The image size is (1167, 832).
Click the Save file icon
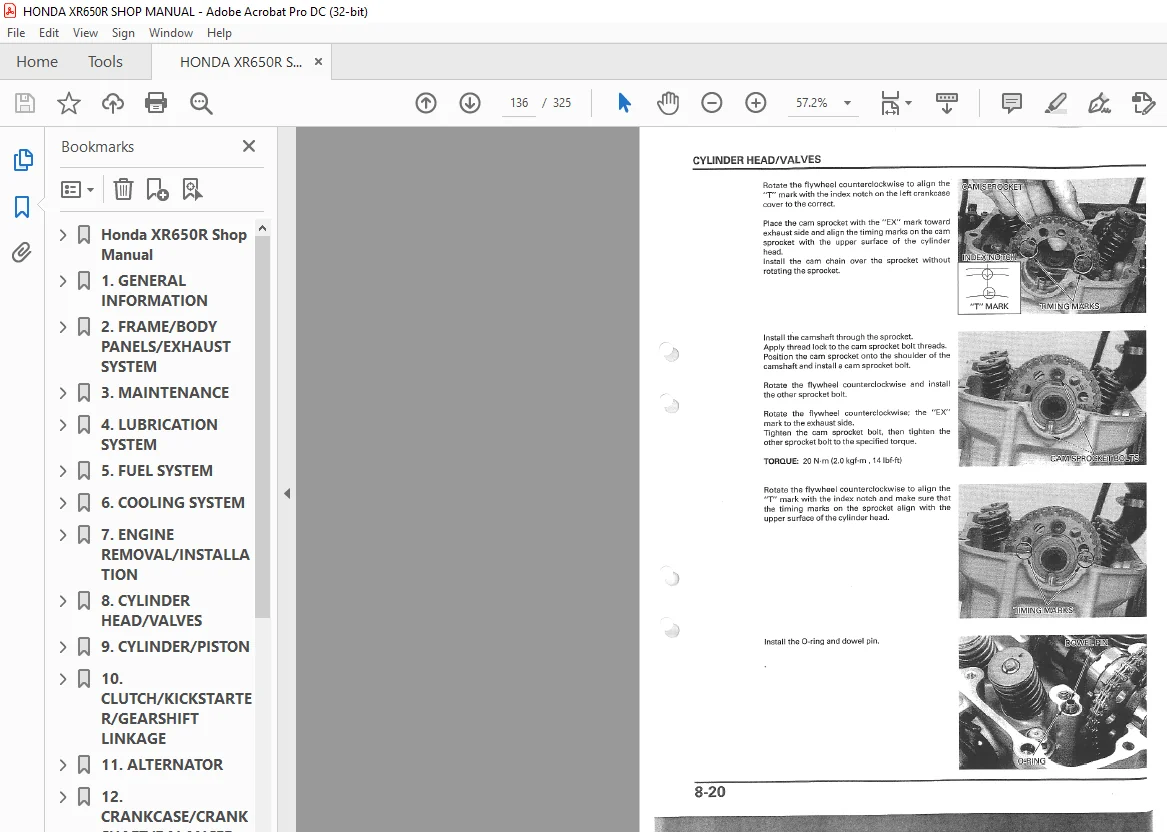pyautogui.click(x=25, y=103)
